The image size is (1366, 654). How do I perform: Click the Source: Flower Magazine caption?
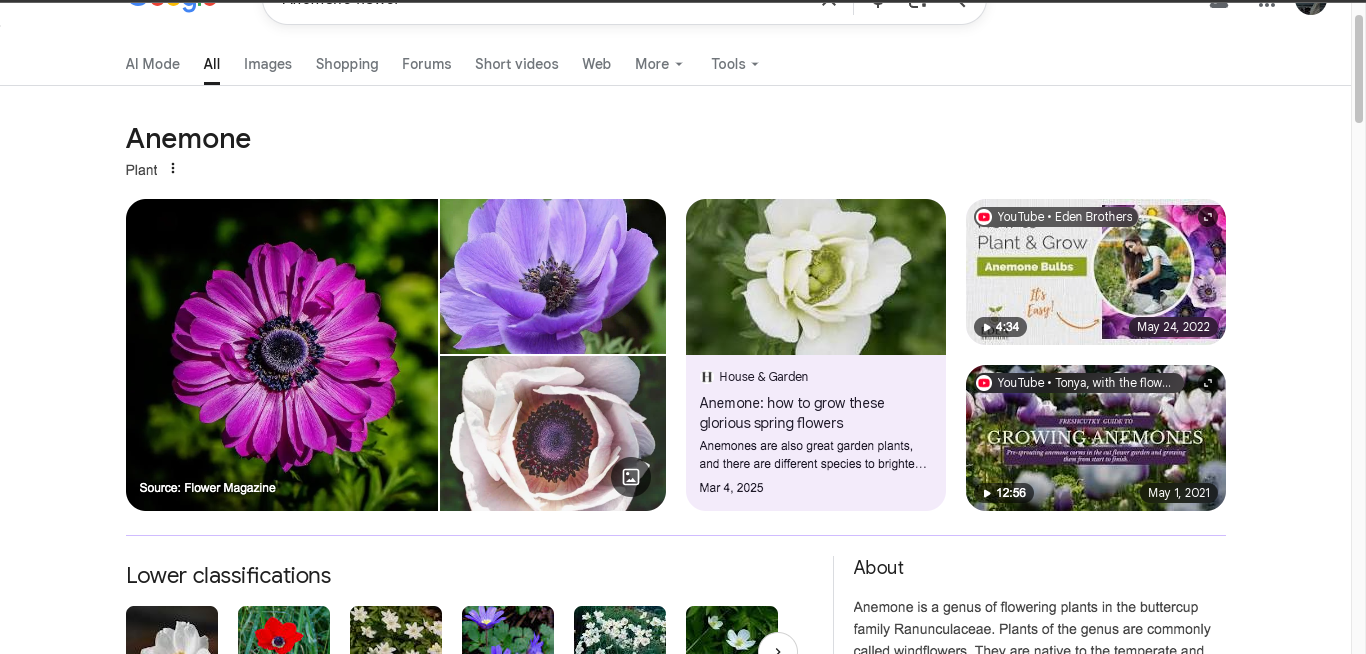[x=208, y=488]
